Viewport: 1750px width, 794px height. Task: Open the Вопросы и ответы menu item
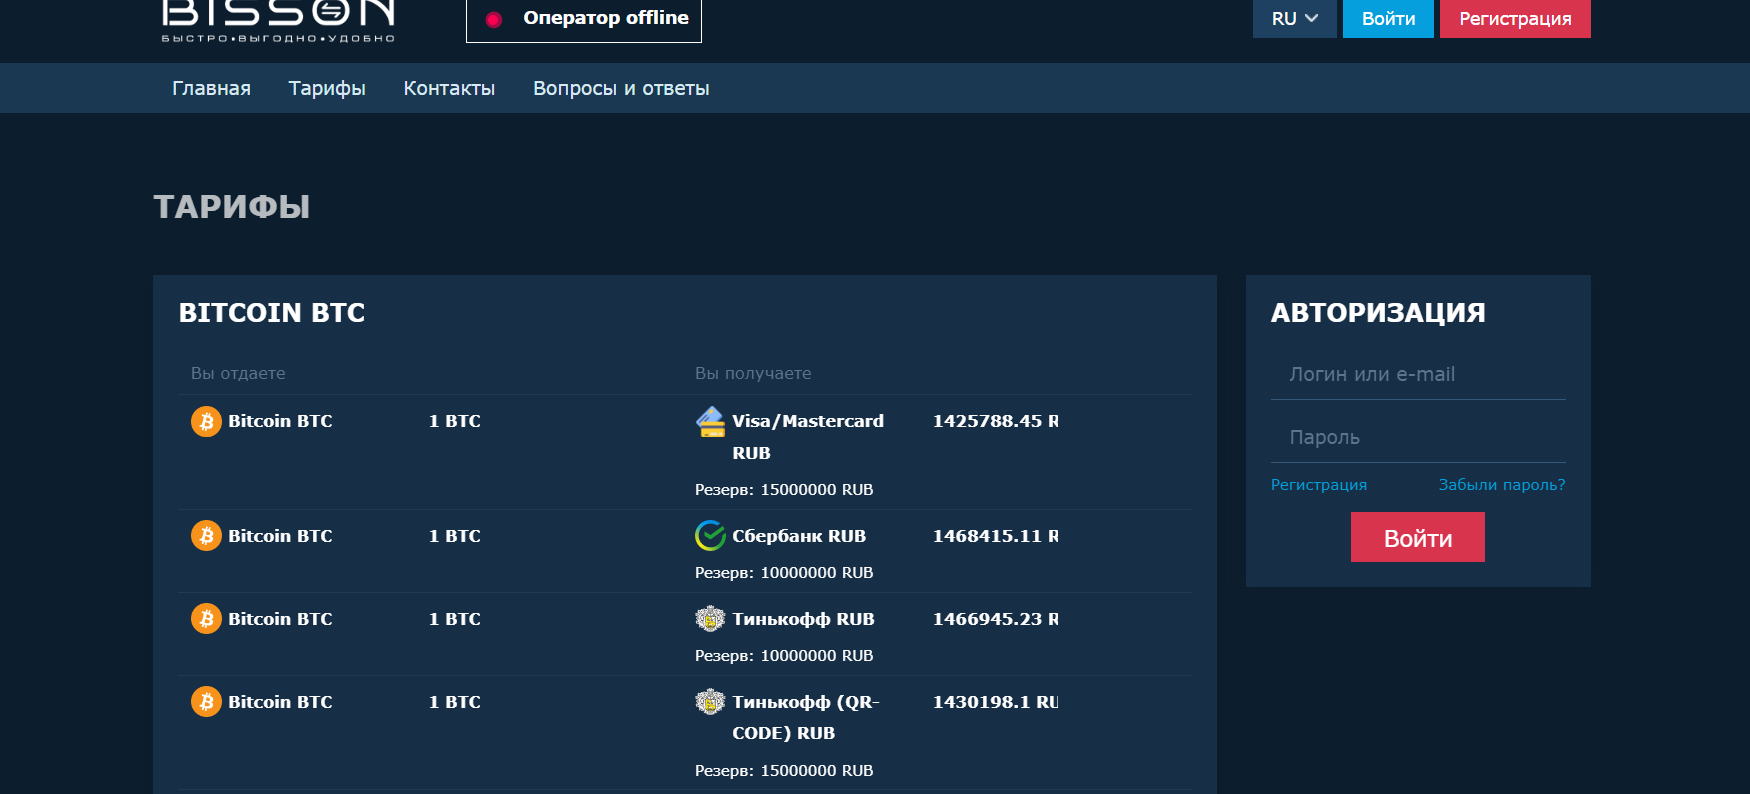621,88
